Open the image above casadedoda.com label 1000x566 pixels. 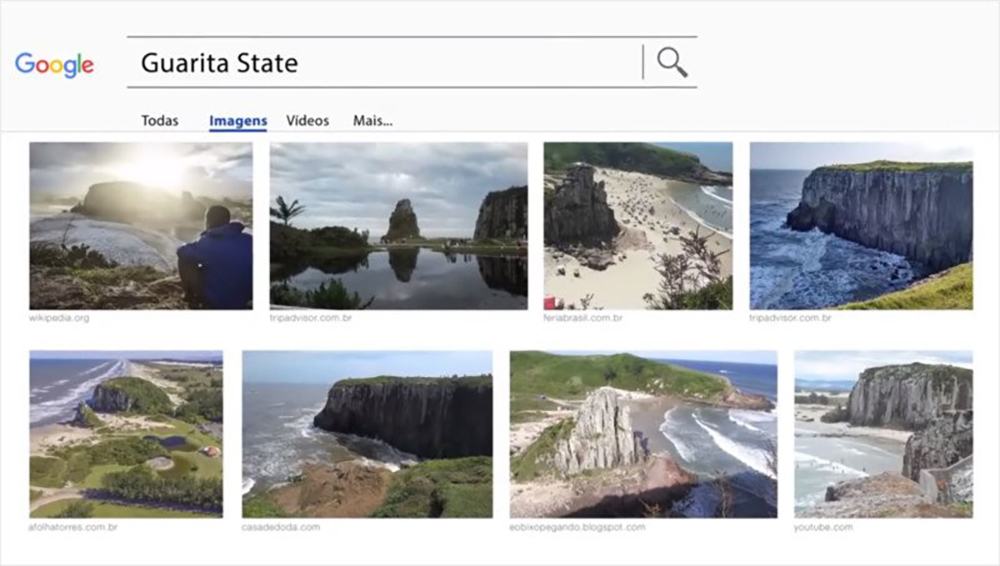point(367,433)
